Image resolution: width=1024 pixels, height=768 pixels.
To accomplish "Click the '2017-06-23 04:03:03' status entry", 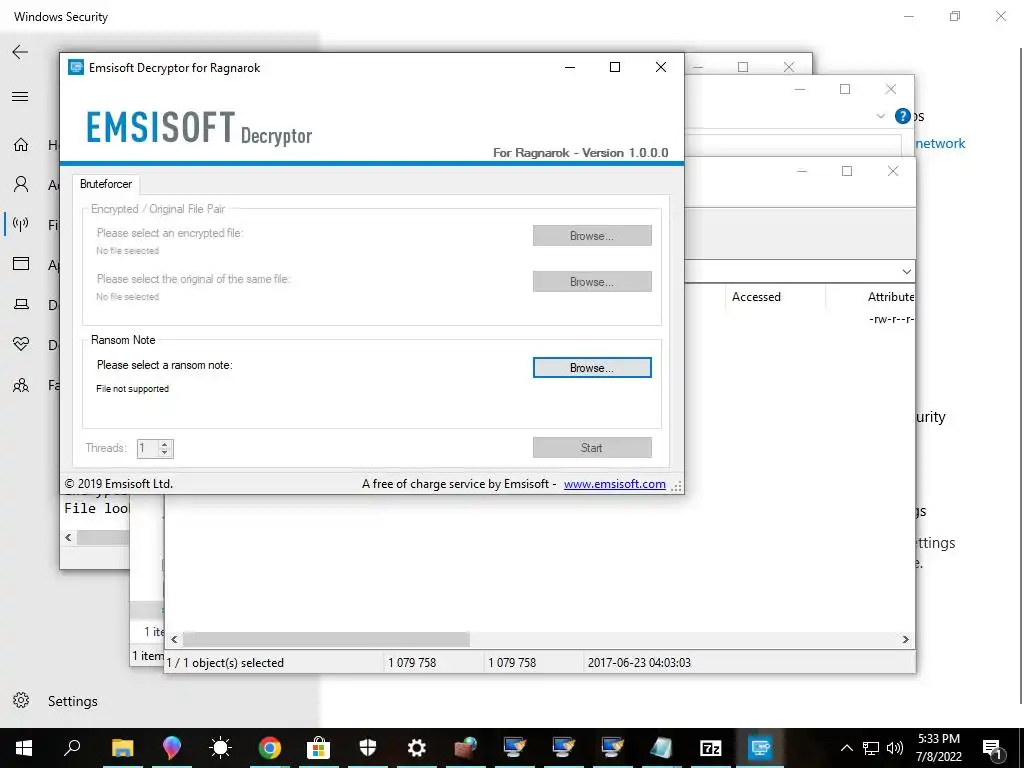I will (x=639, y=663).
